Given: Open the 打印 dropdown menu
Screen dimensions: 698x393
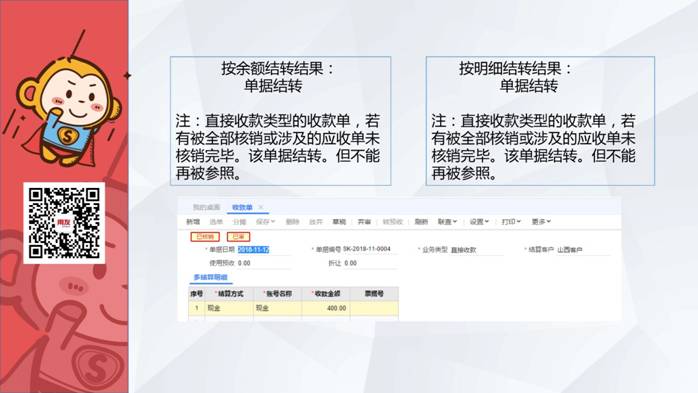Looking at the screenshot, I should click(511, 222).
